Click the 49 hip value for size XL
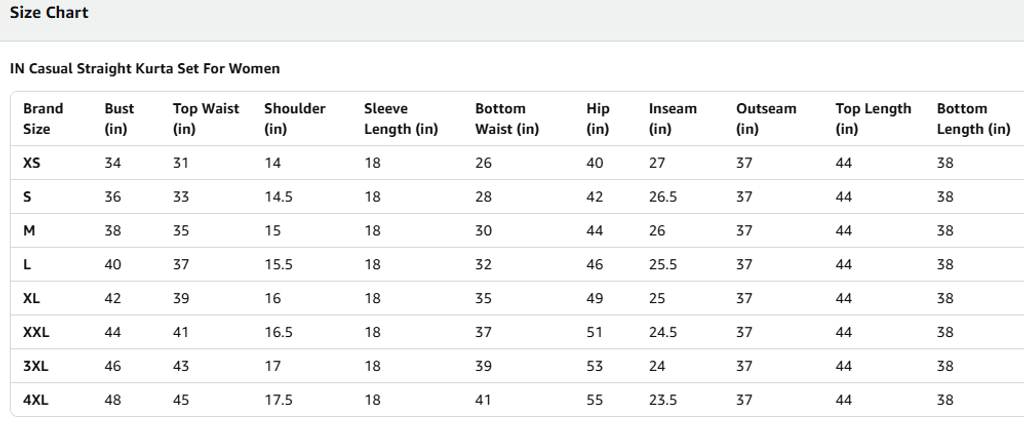This screenshot has height=435, width=1024. [x=595, y=298]
